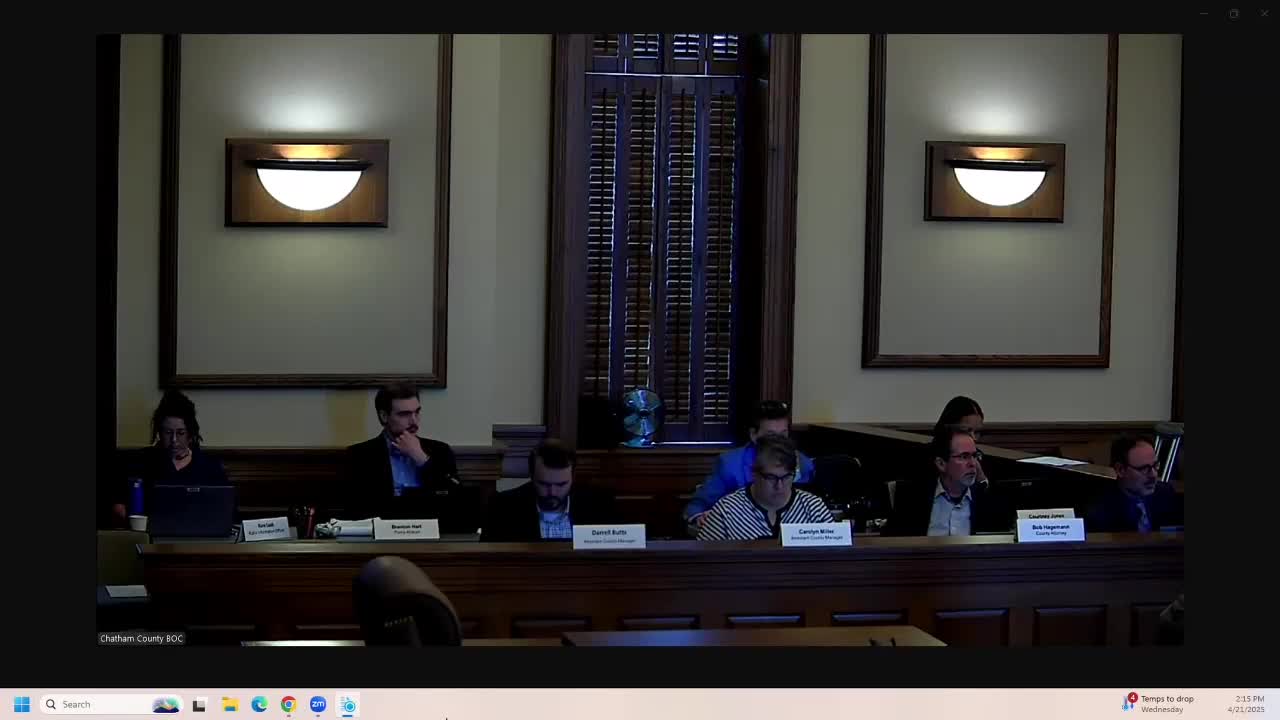Click the Brandon Hart nameplate in video
The image size is (1280, 720).
(x=406, y=529)
